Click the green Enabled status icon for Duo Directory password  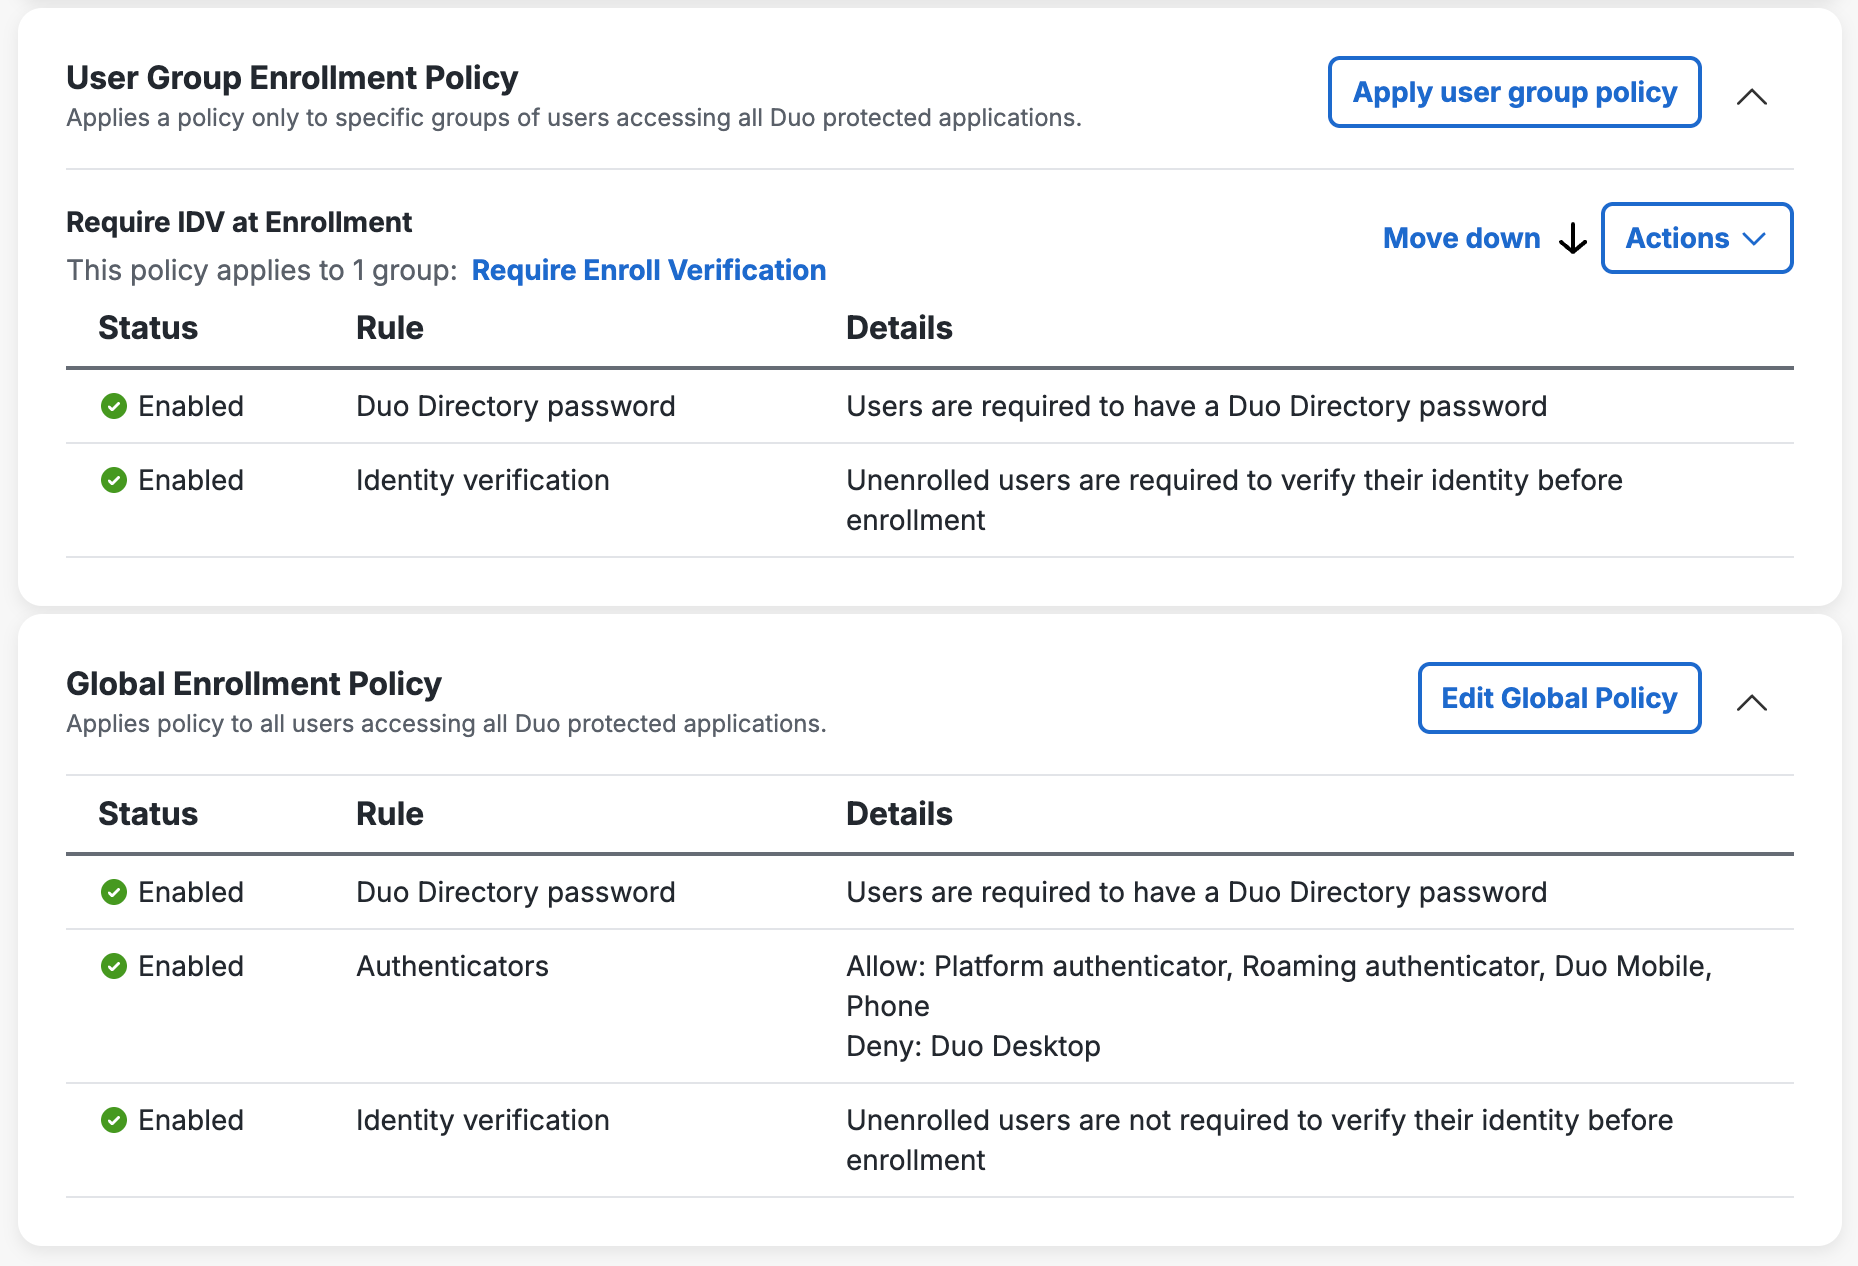(114, 406)
